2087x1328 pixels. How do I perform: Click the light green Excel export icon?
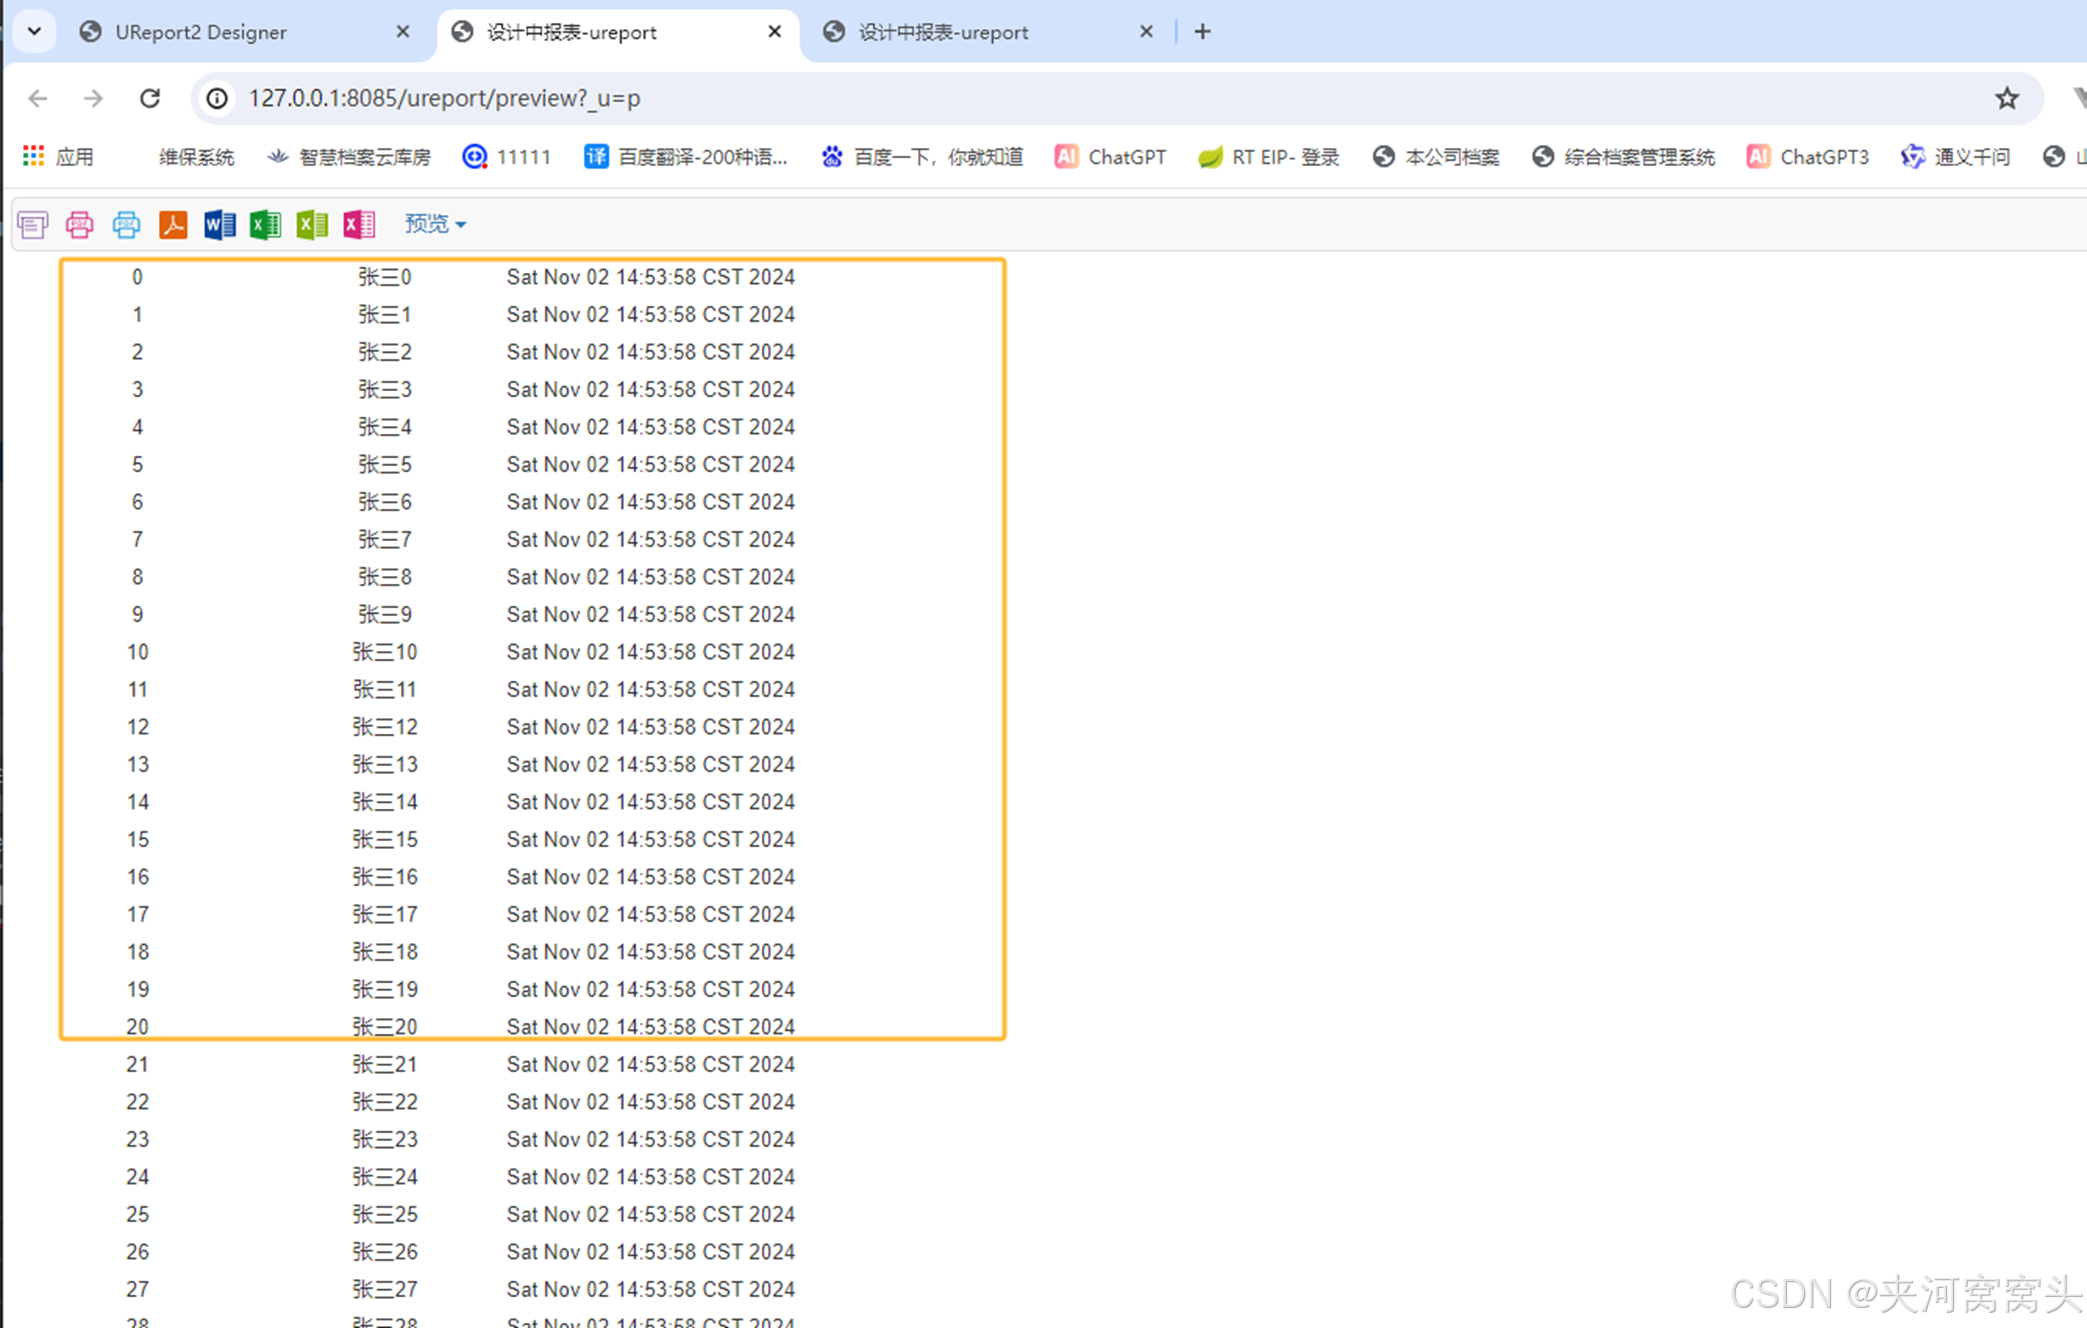point(312,225)
